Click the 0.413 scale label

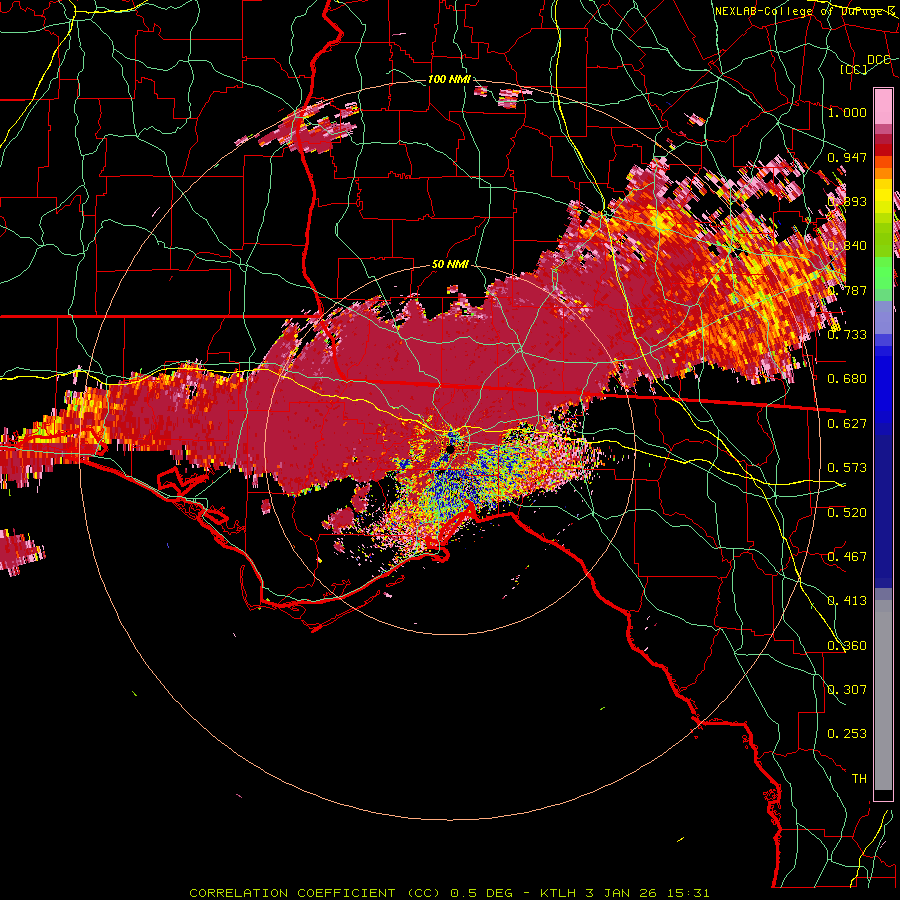(847, 601)
